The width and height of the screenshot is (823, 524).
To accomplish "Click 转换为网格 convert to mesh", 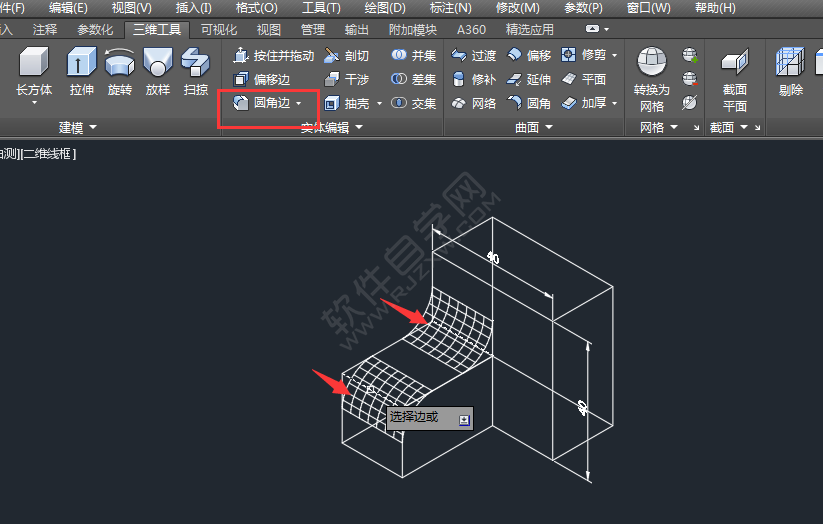I will (652, 79).
